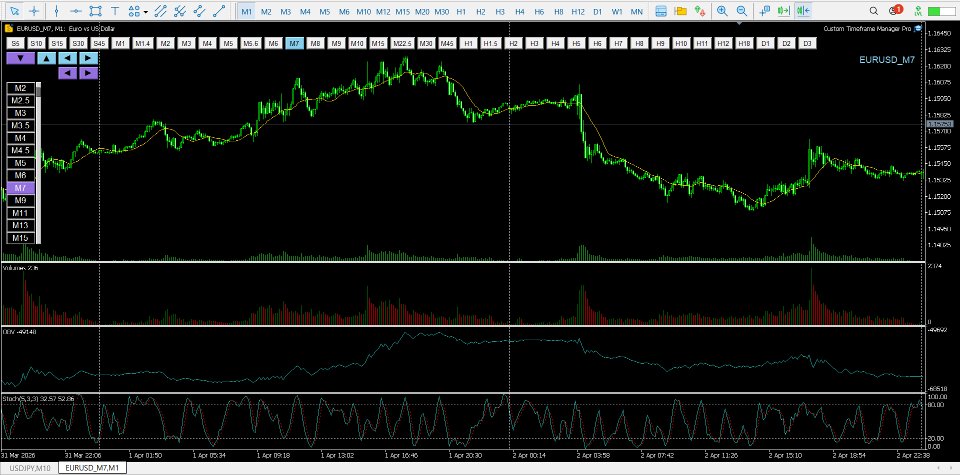Click the Custom Timeframe Manager Pro text
Screen dimensions: 960x475
coord(867,28)
